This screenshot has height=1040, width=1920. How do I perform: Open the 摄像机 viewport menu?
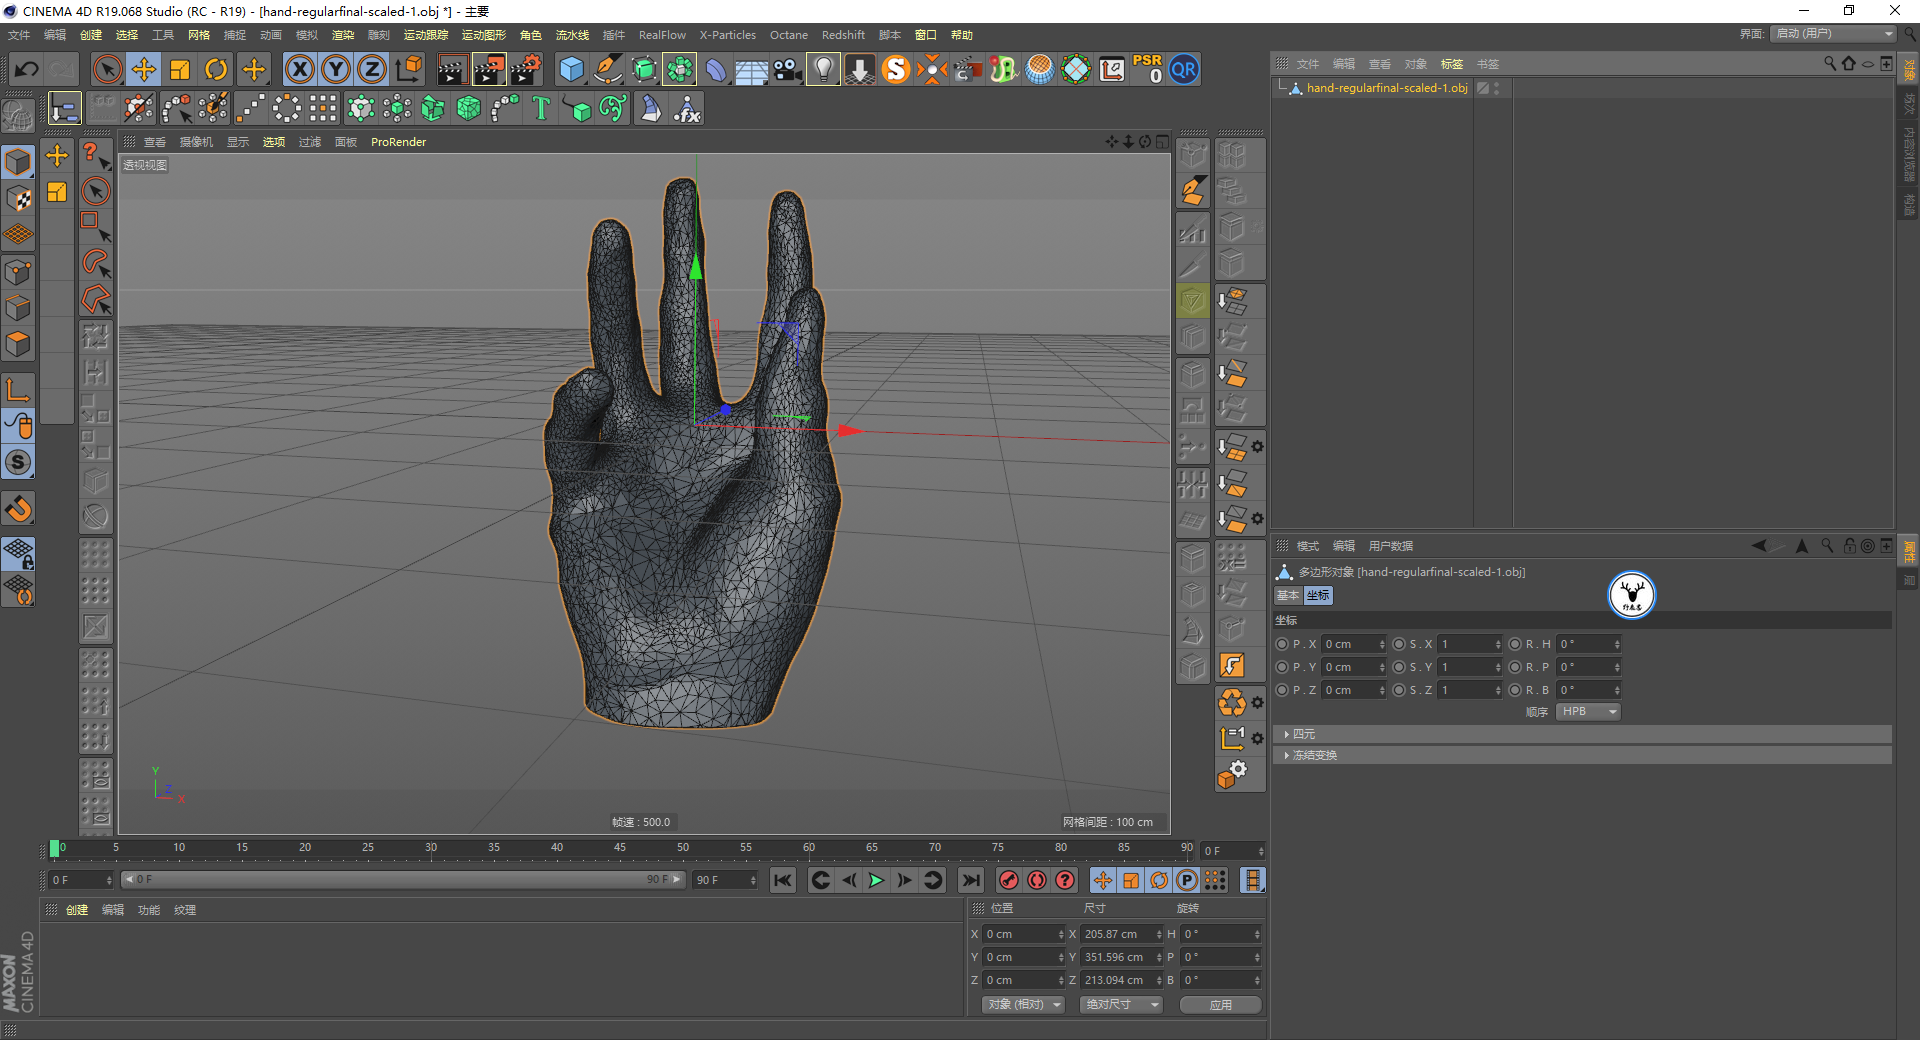click(197, 142)
